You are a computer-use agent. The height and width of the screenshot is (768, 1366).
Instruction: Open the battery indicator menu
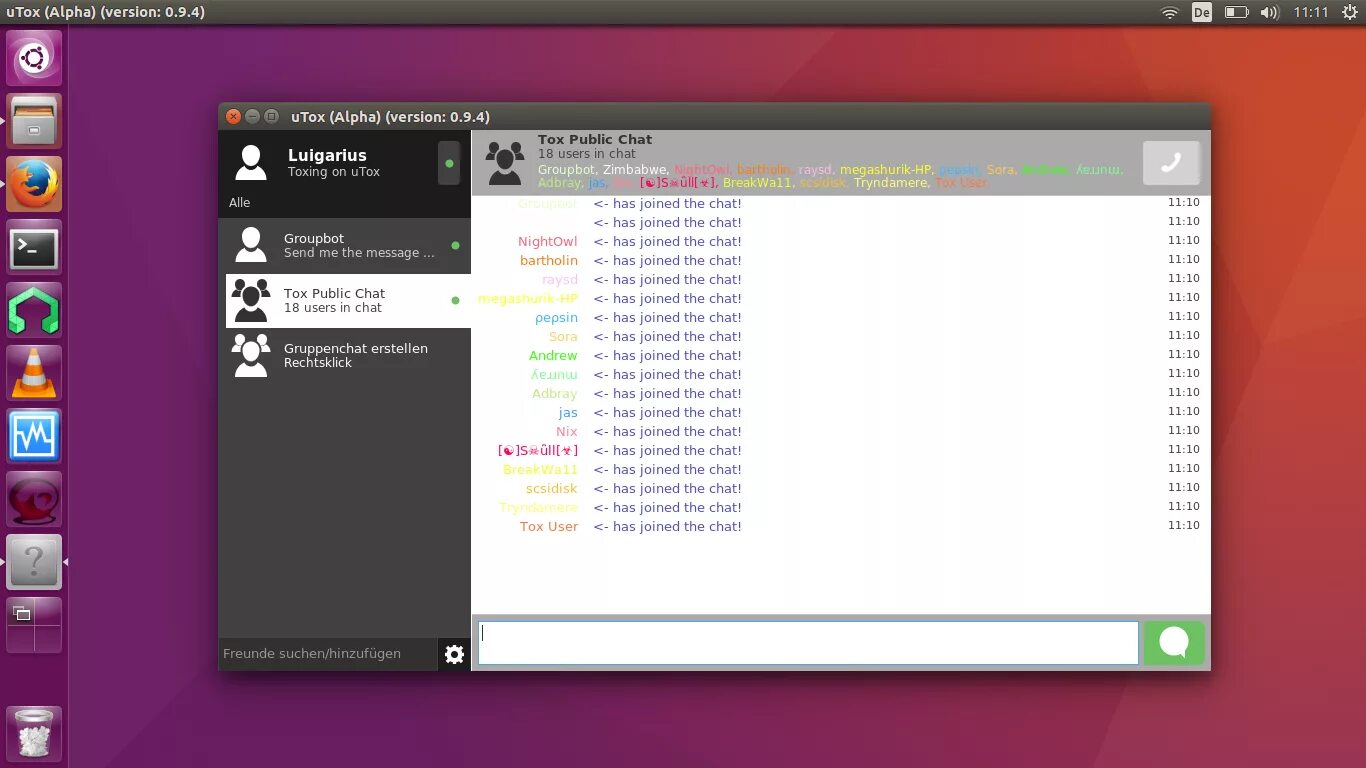(x=1237, y=12)
